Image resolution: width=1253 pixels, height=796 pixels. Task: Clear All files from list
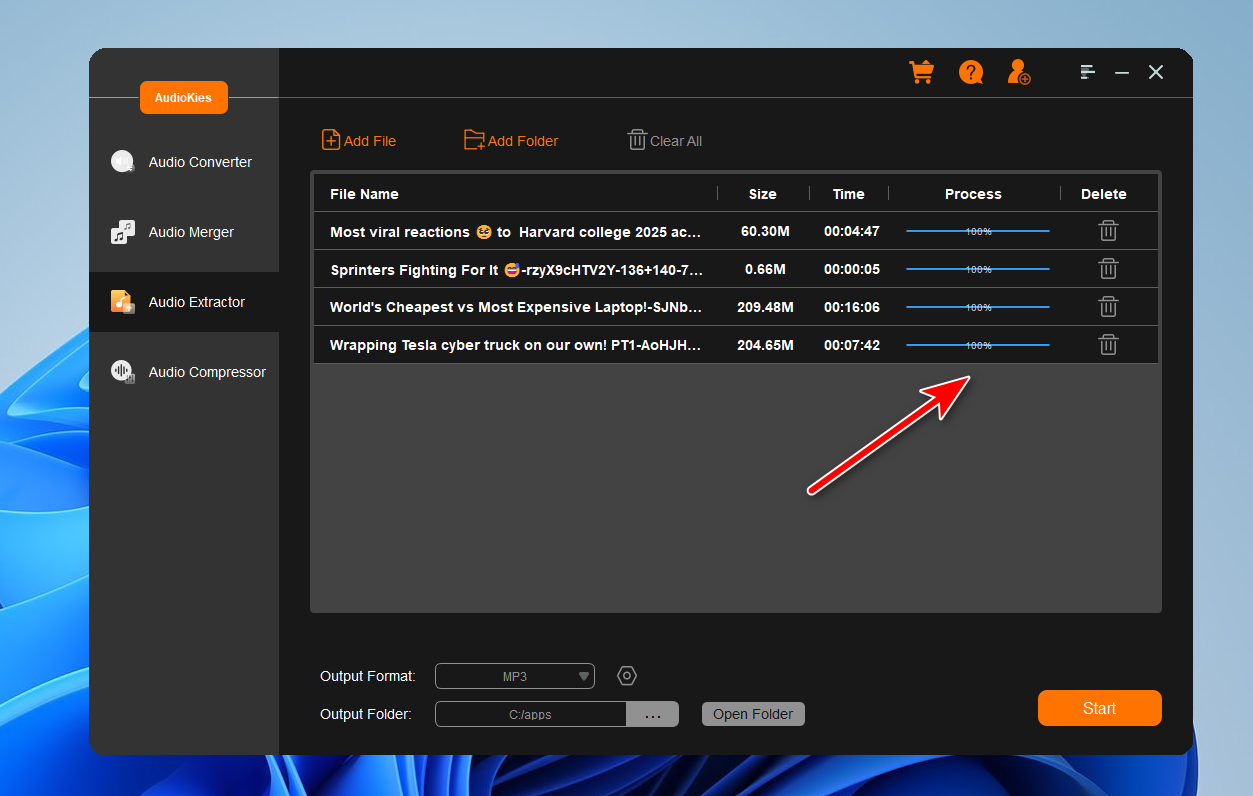pos(665,141)
